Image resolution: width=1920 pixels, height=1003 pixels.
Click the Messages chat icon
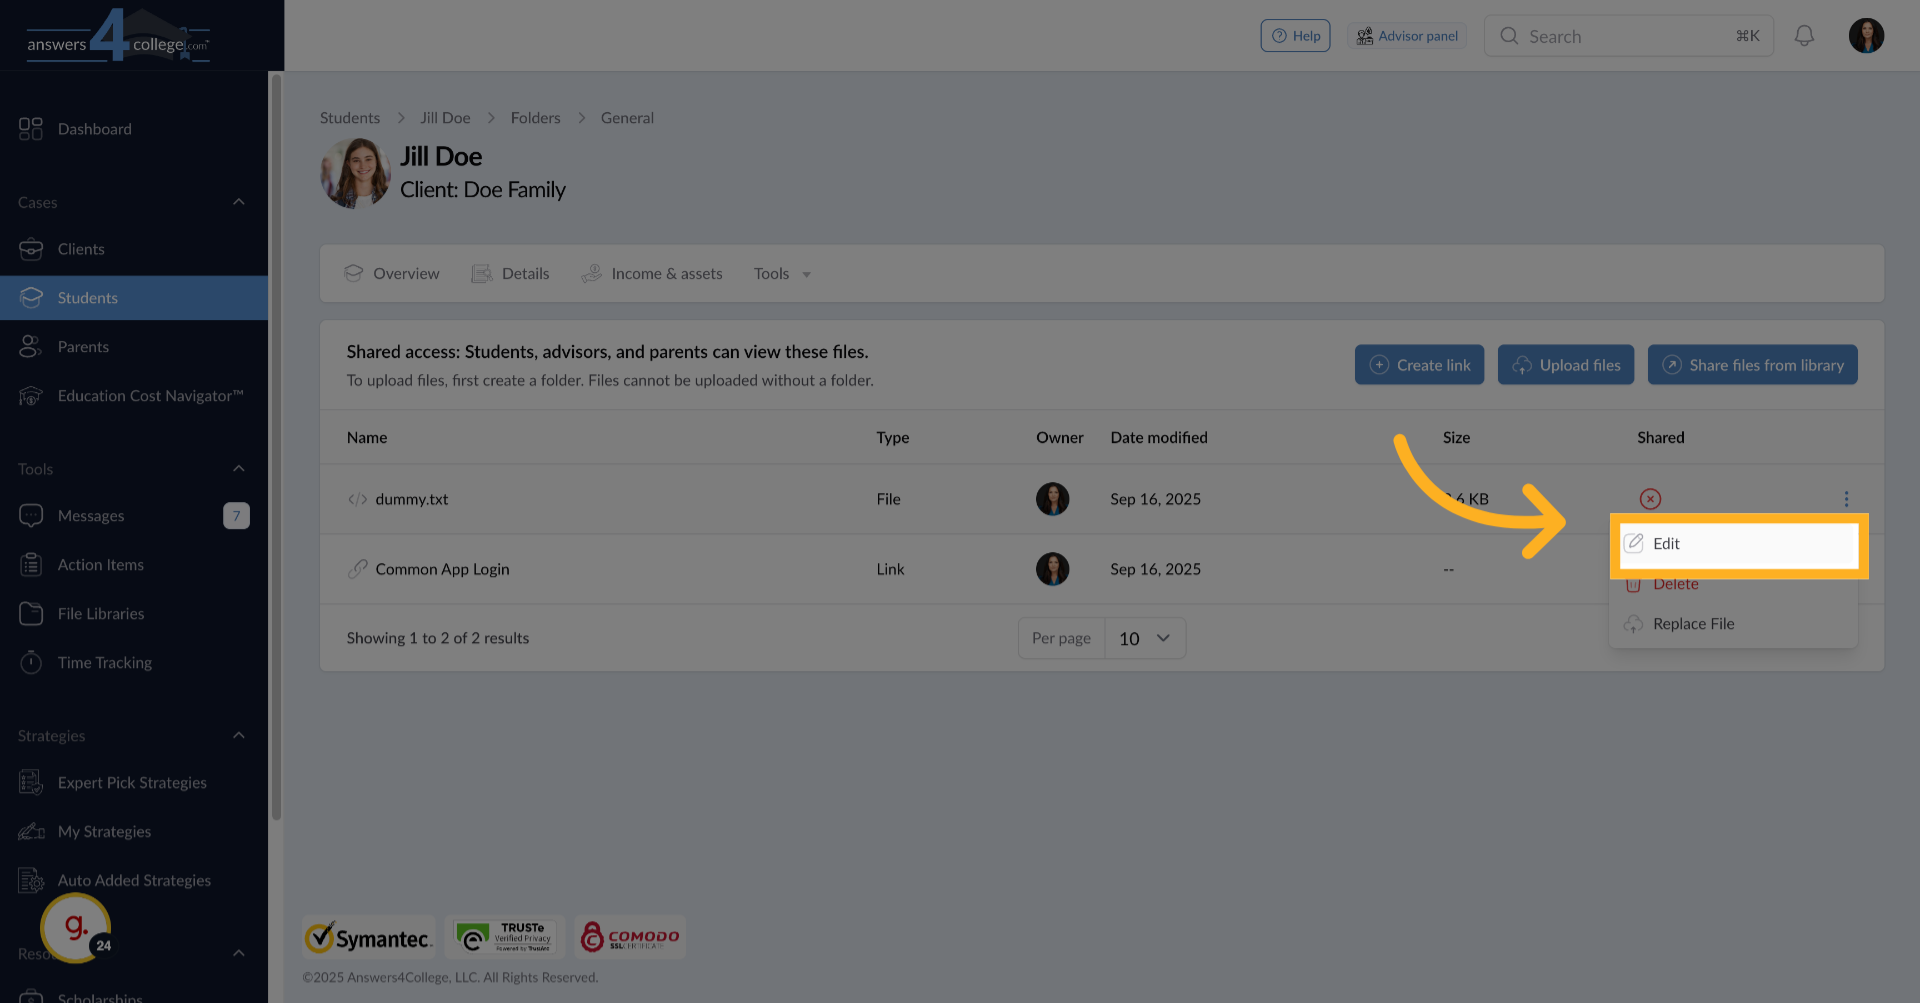pos(31,516)
